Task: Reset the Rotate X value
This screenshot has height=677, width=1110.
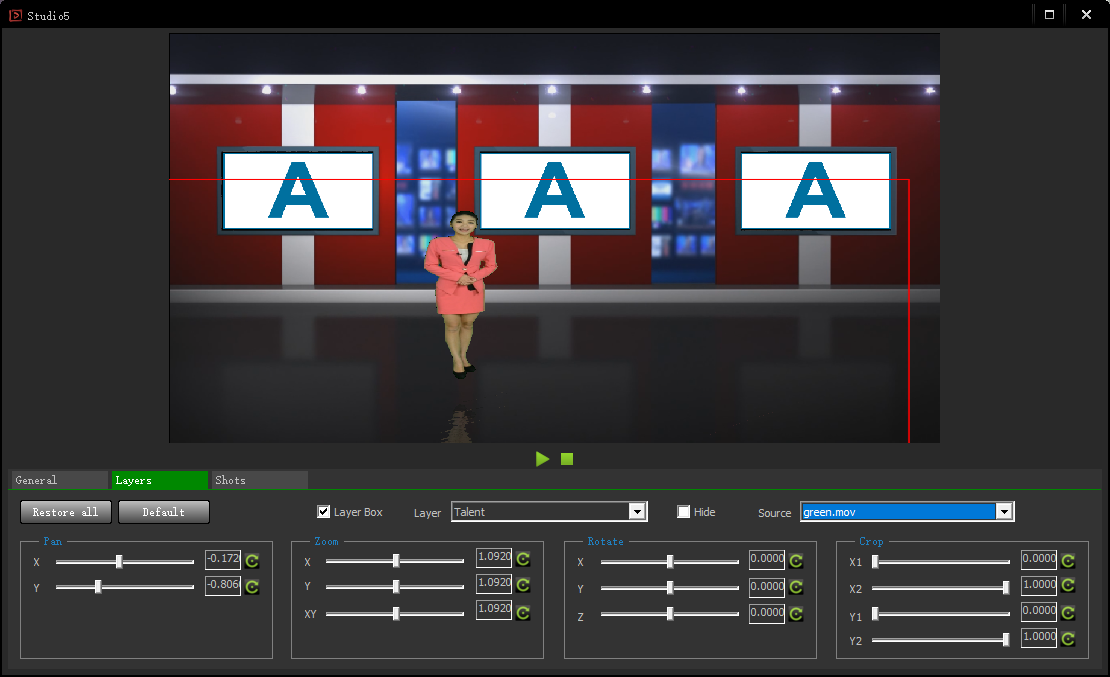Action: pos(796,561)
